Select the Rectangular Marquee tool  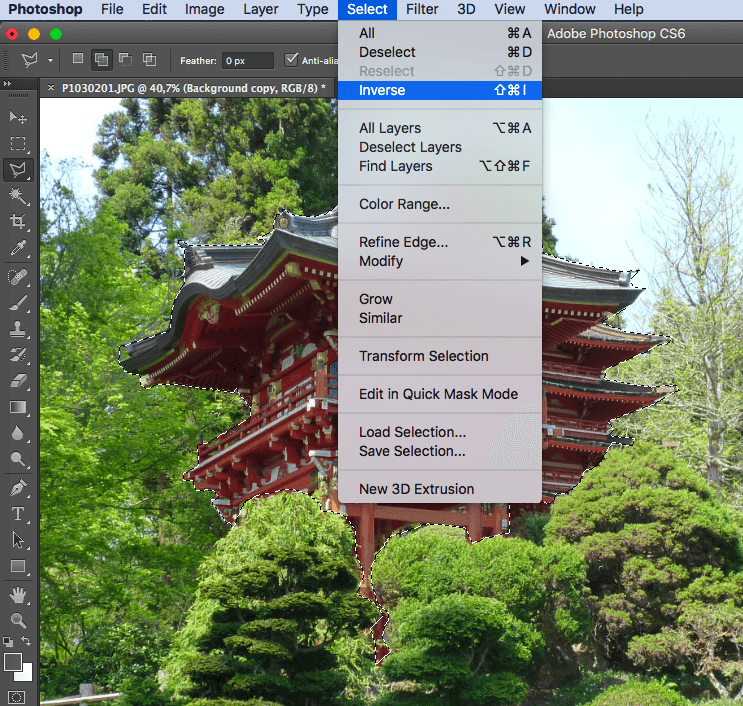(x=18, y=145)
